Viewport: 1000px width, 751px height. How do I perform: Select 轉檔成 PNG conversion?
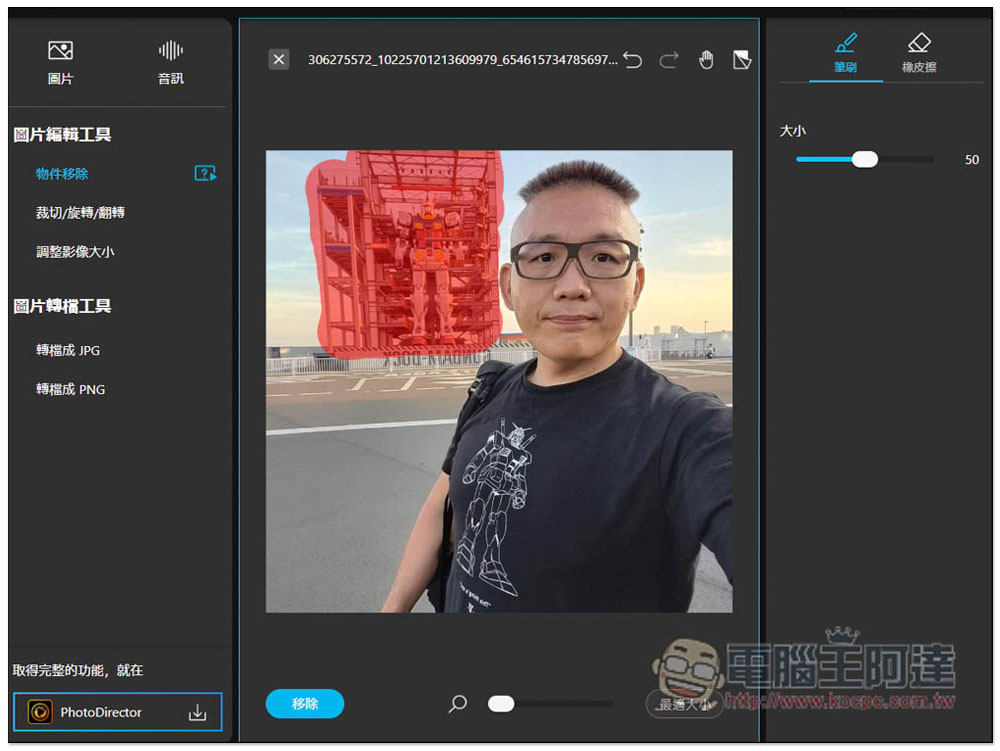click(x=70, y=390)
